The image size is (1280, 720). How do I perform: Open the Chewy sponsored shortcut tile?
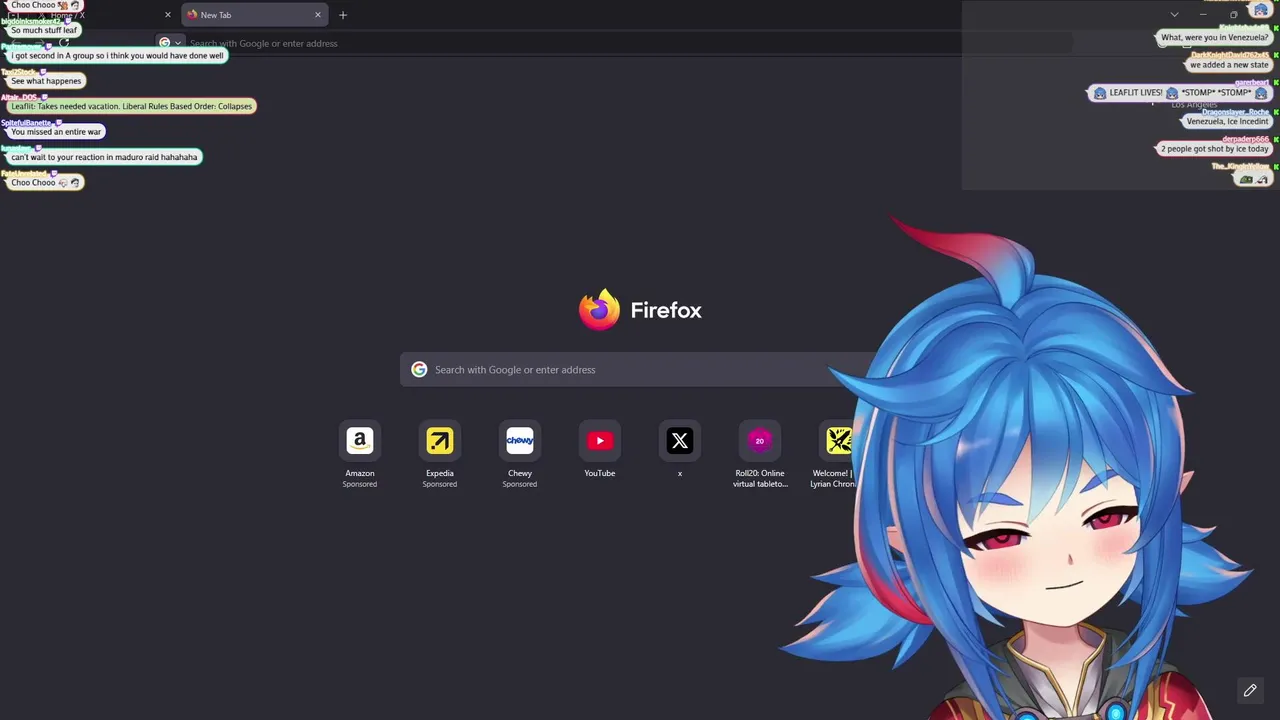[x=520, y=441]
